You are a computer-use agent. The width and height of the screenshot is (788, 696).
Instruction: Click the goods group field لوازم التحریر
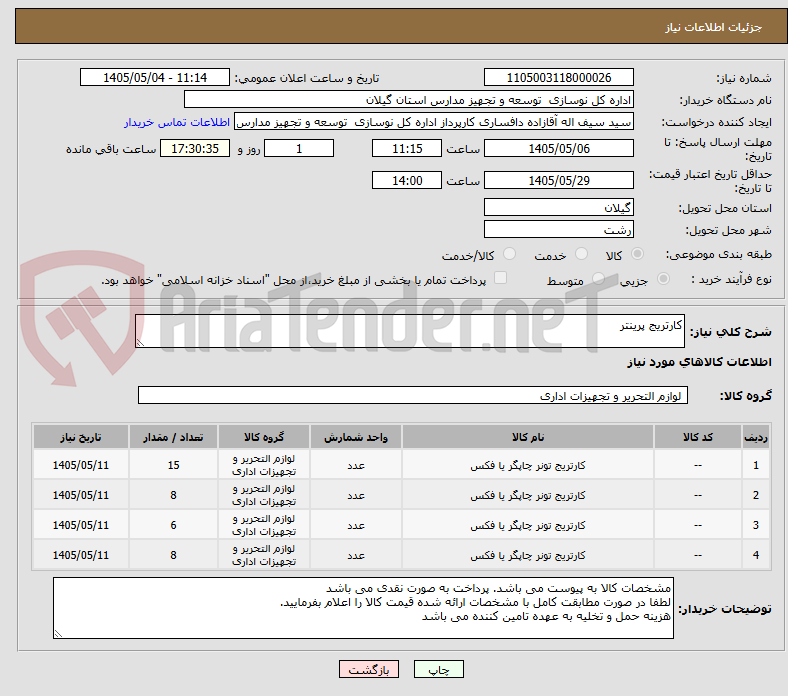(x=413, y=395)
